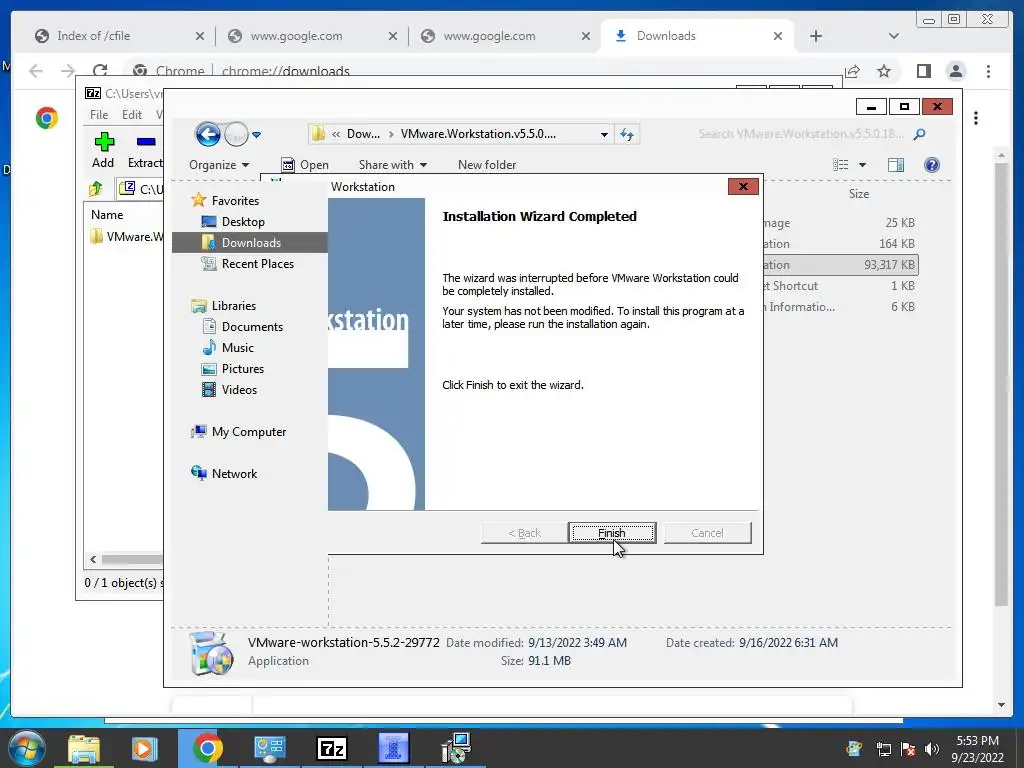Close the Downloads tab

coord(778,36)
